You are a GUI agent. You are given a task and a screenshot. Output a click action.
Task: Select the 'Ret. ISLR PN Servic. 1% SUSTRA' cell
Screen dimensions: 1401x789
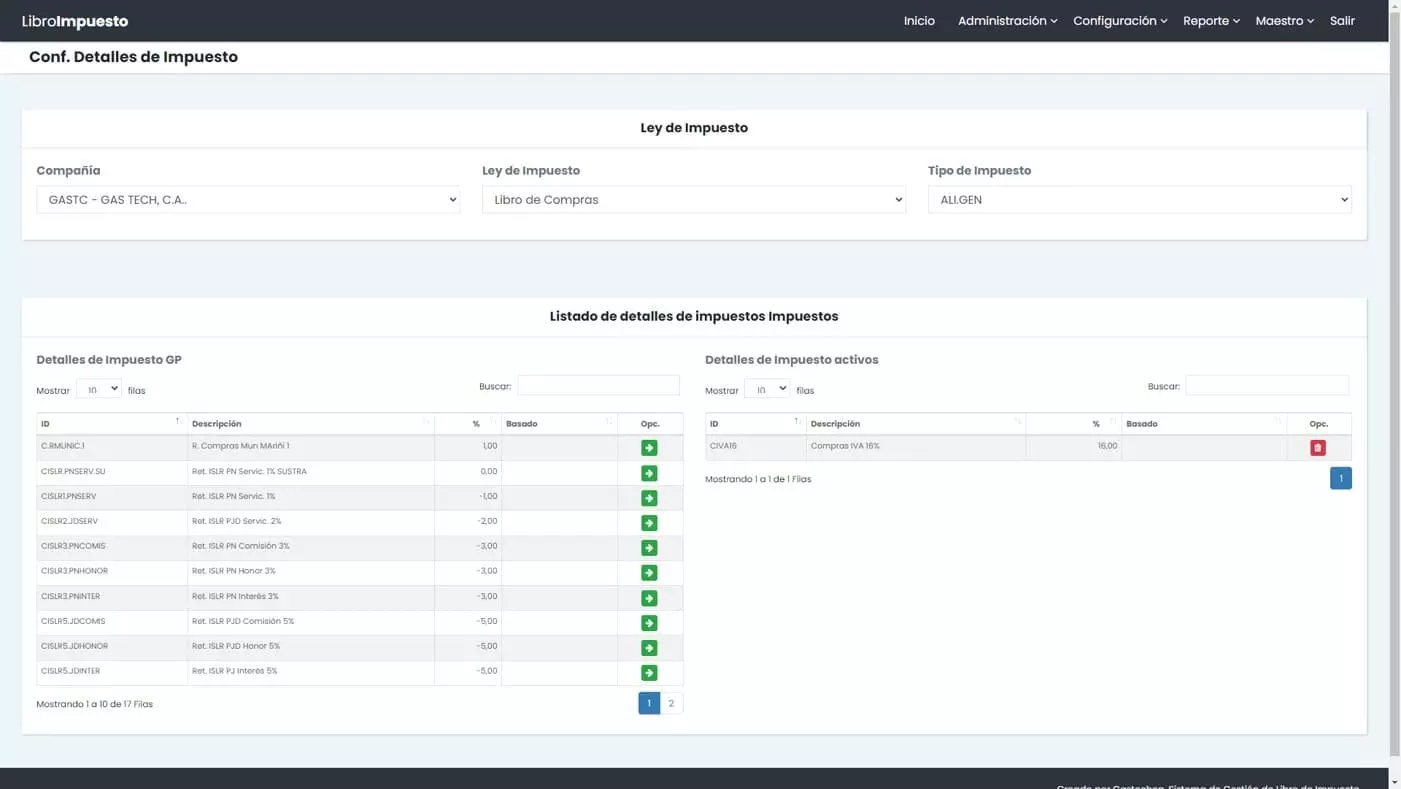(310, 473)
